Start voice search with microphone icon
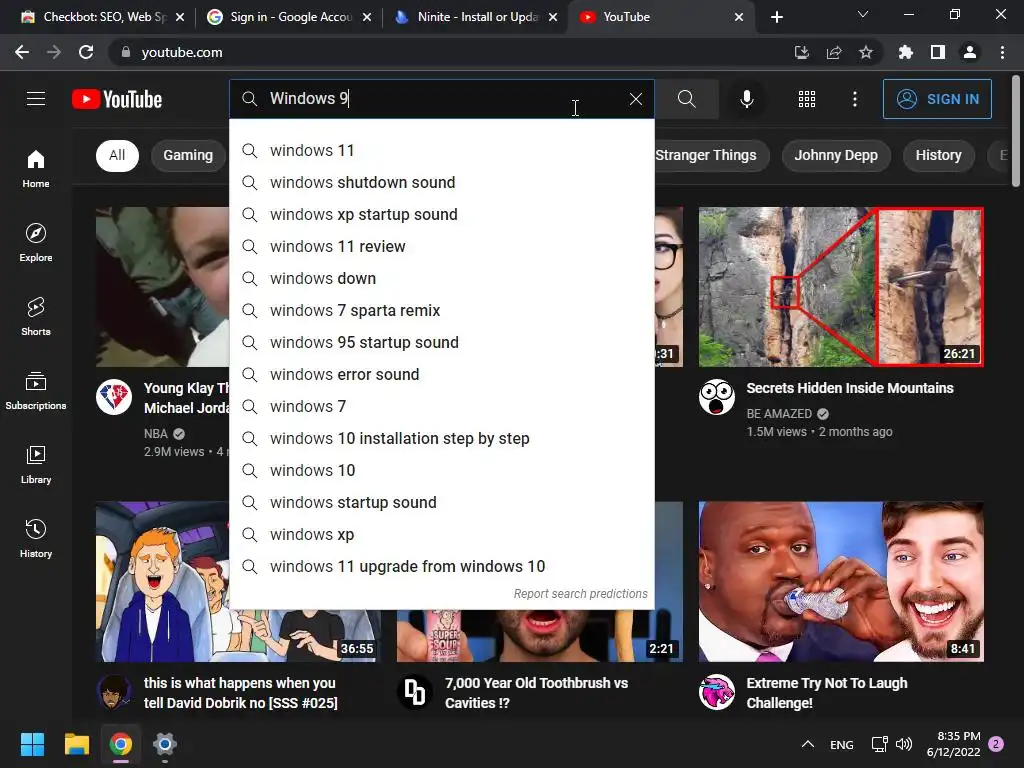 coord(746,99)
